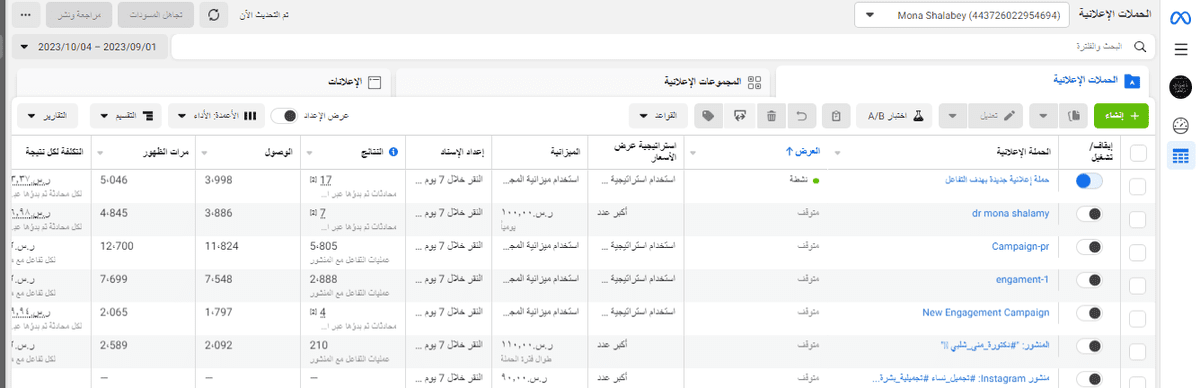
Task: Click the export share icon in the toolbar
Action: [x=739, y=115]
